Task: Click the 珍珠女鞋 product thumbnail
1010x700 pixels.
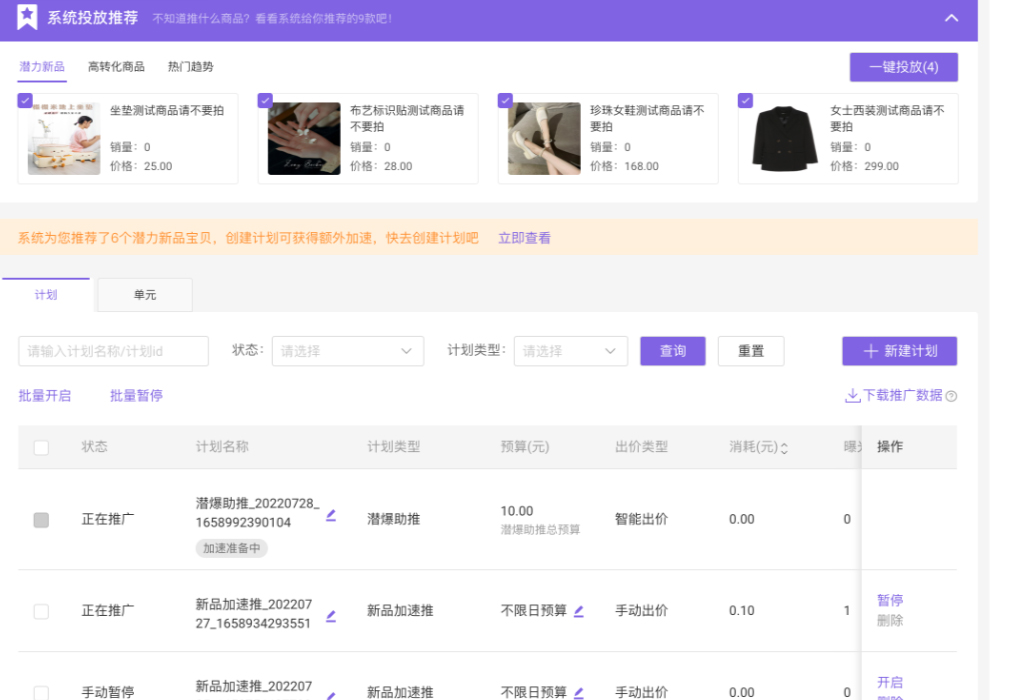Action: 544,139
